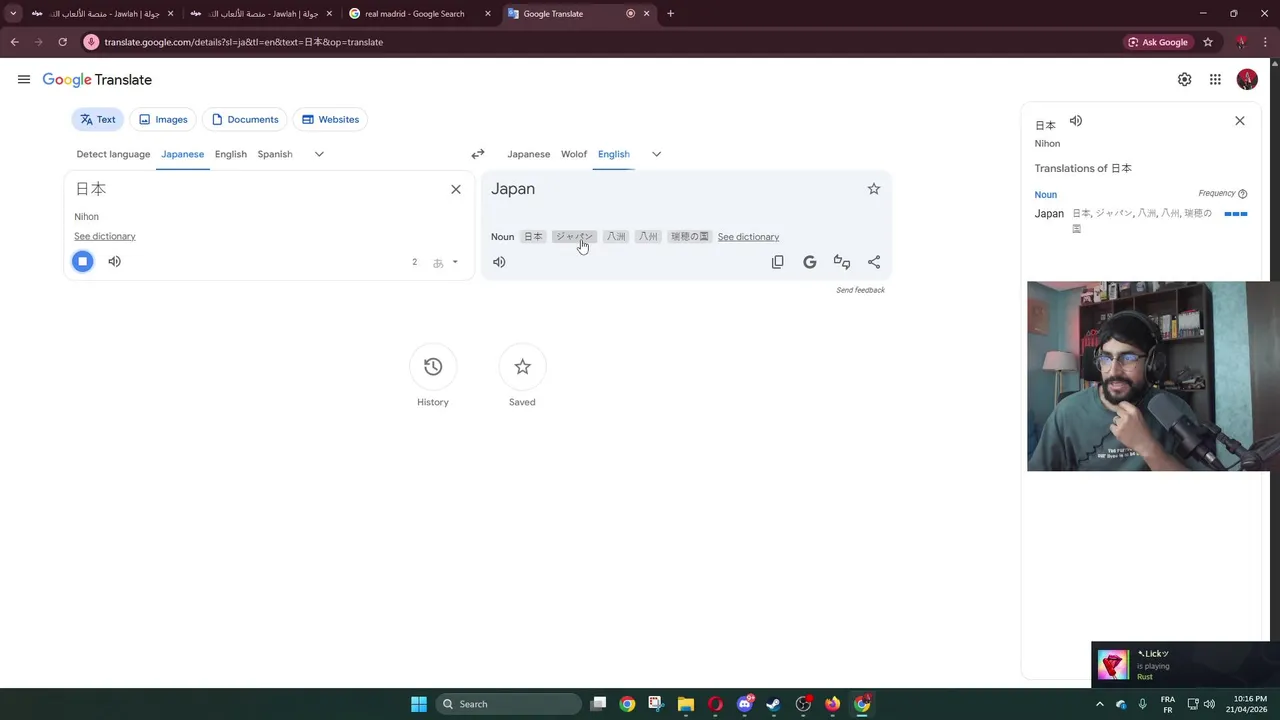Clear the source text with the X

456,189
